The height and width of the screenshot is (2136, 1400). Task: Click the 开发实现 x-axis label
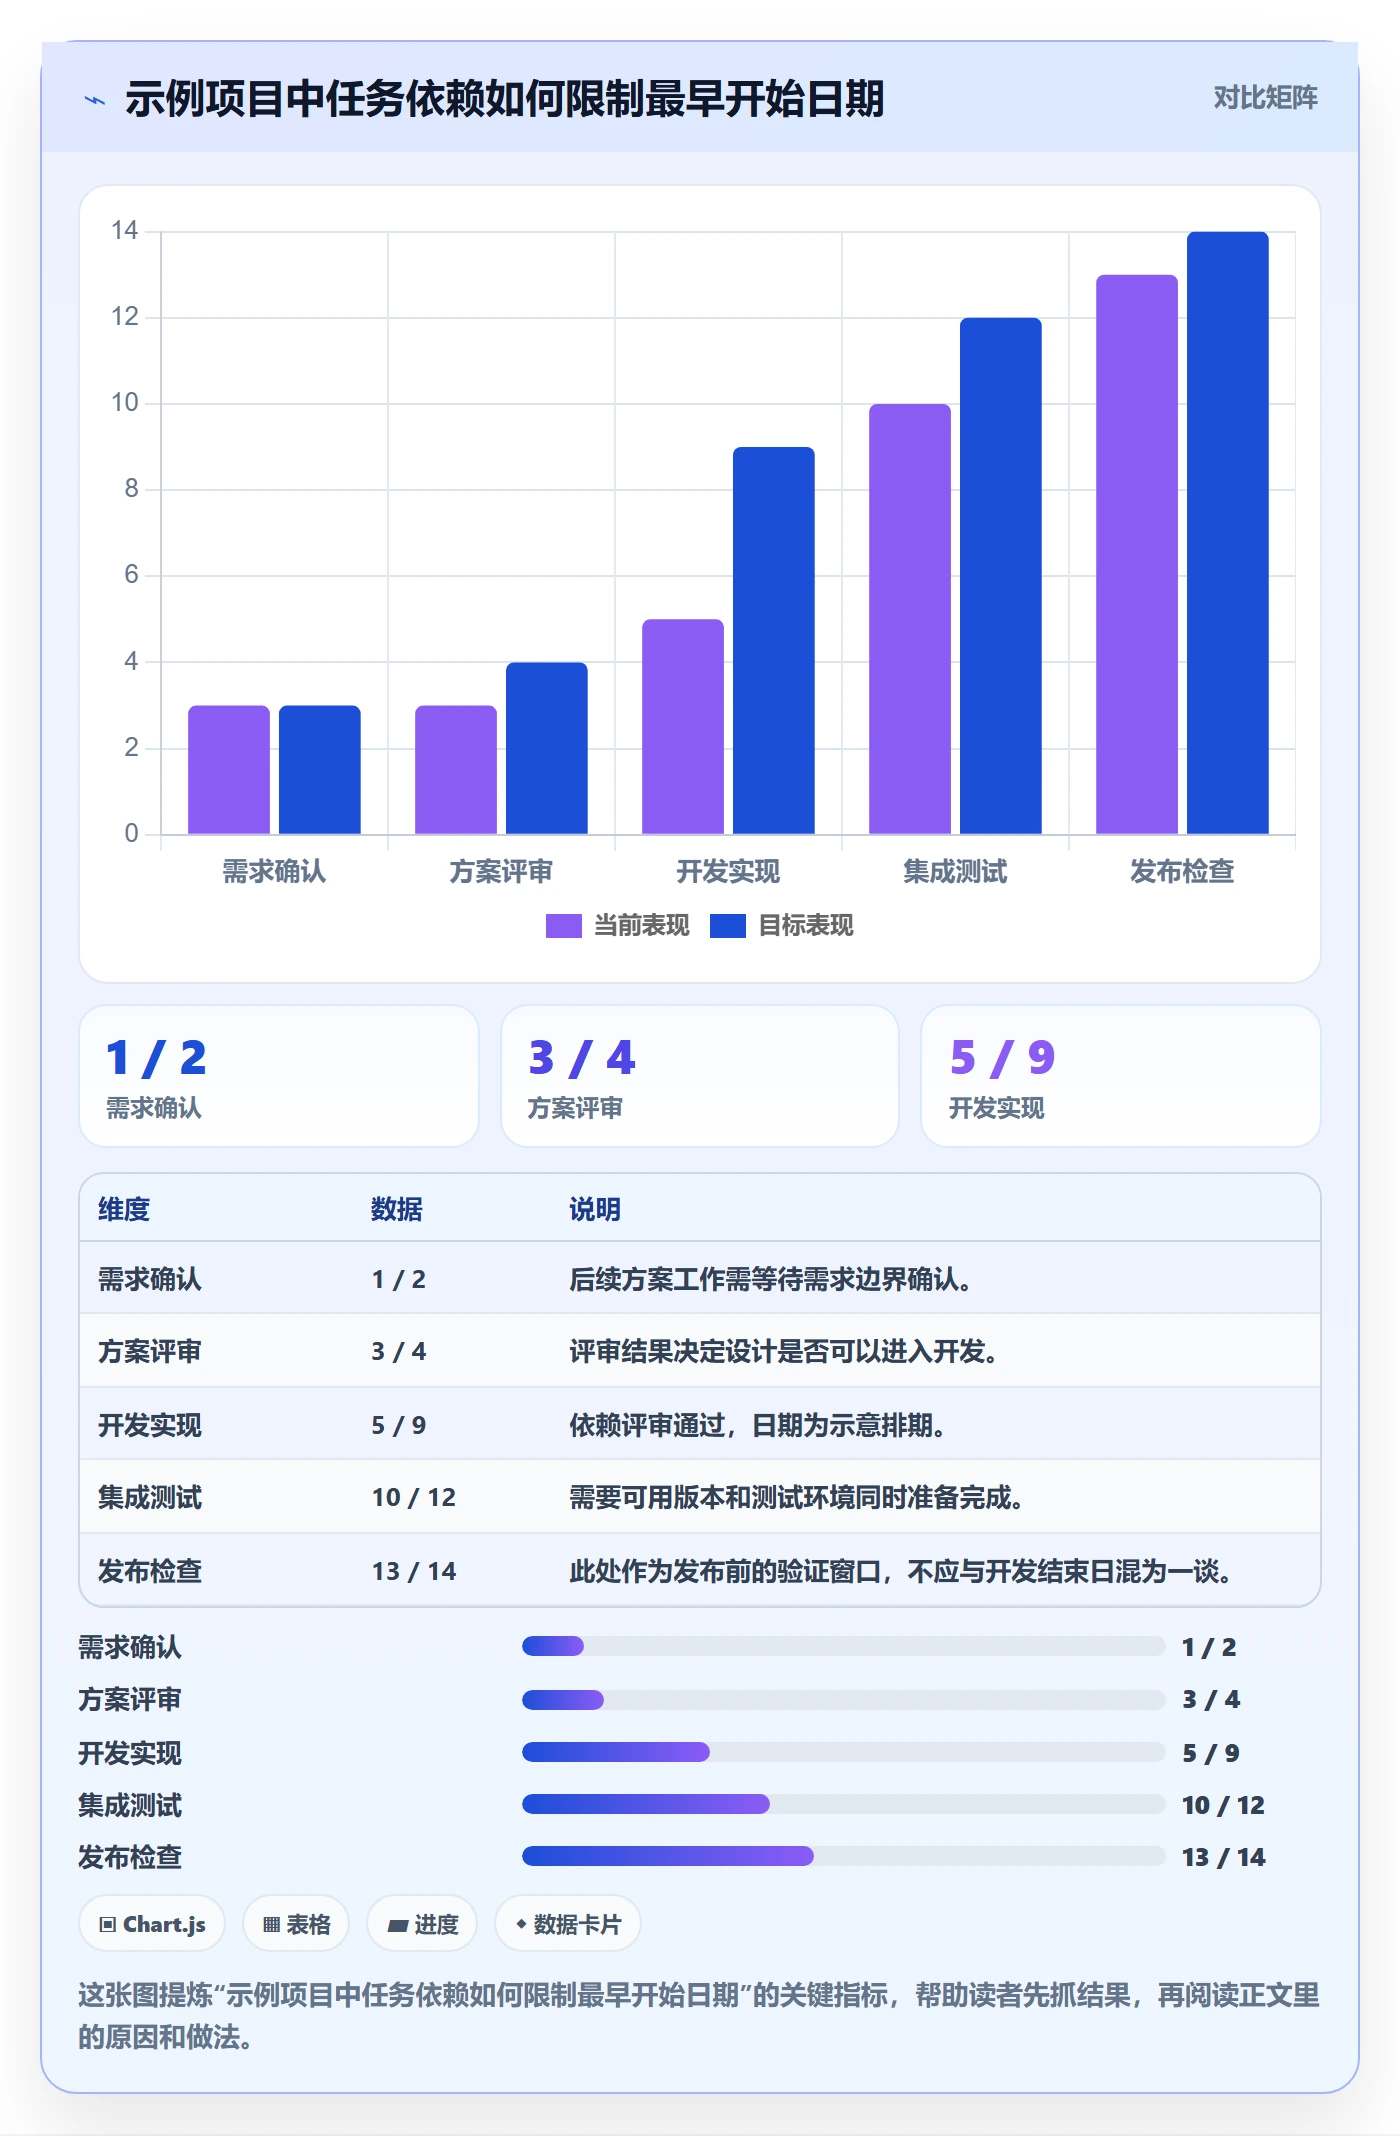(728, 872)
